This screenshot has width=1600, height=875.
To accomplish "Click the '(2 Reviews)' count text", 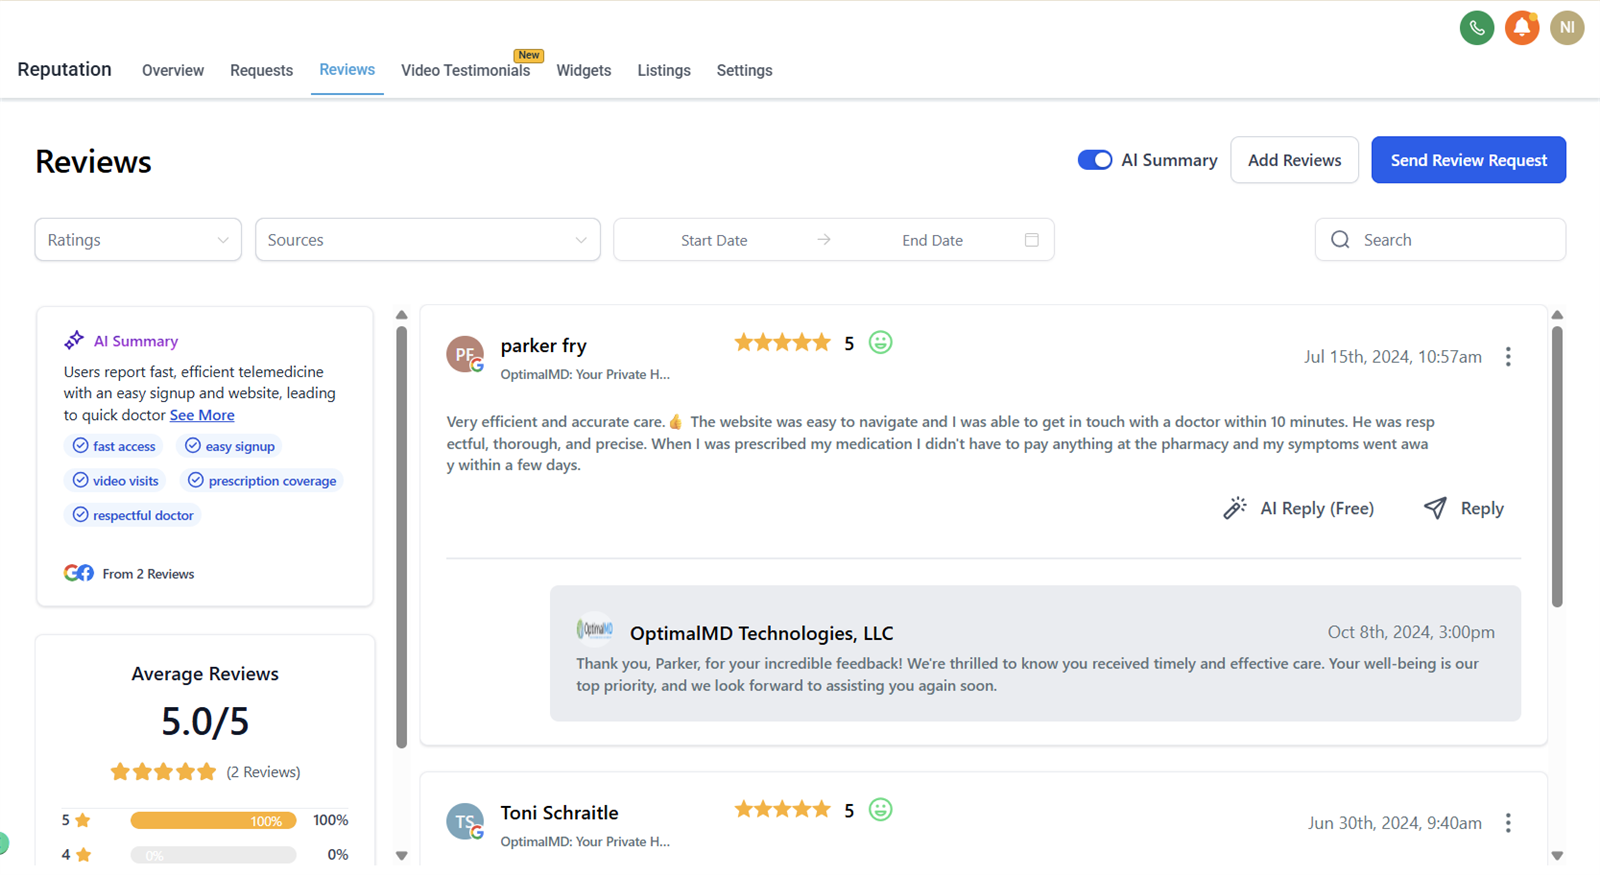I will click(263, 772).
